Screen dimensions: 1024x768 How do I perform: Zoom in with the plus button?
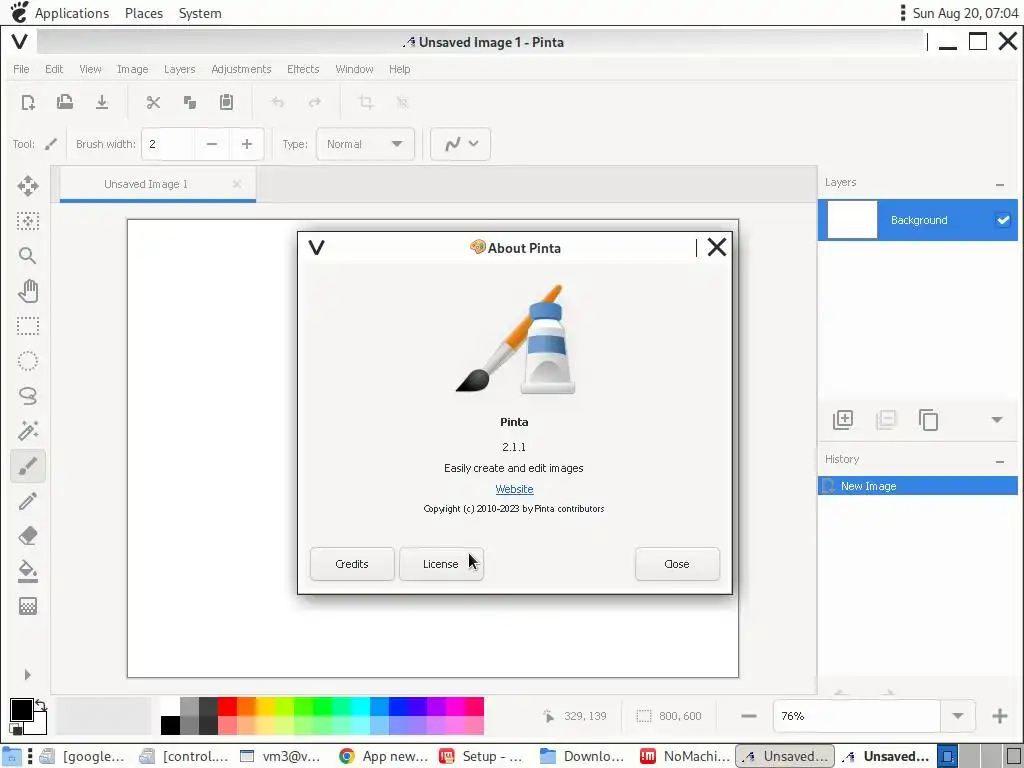[999, 716]
